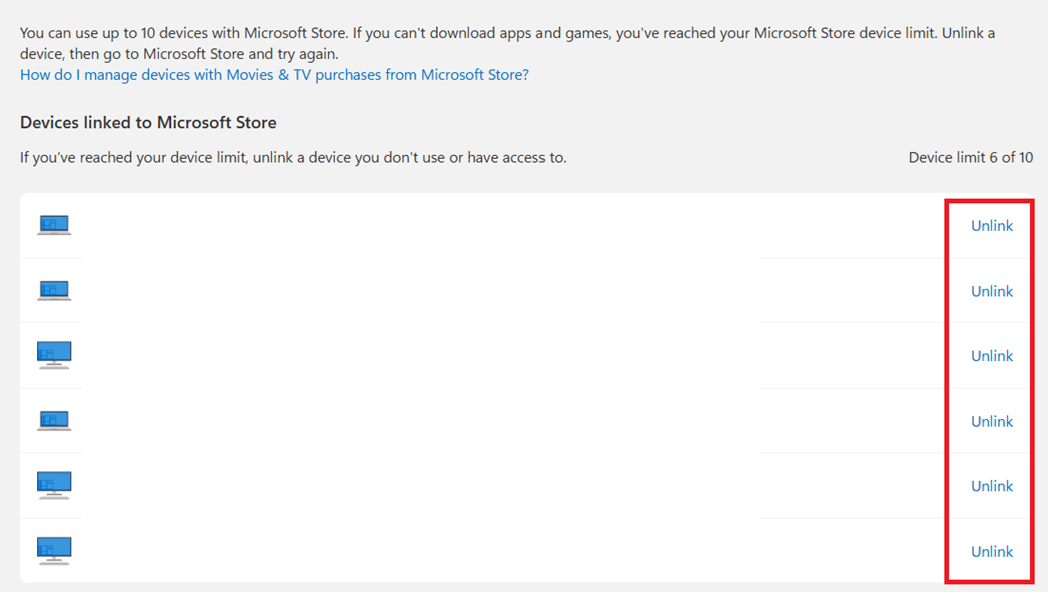Click the desktop monitor icon in the fifth row
The height and width of the screenshot is (593, 1049).
coord(54,485)
